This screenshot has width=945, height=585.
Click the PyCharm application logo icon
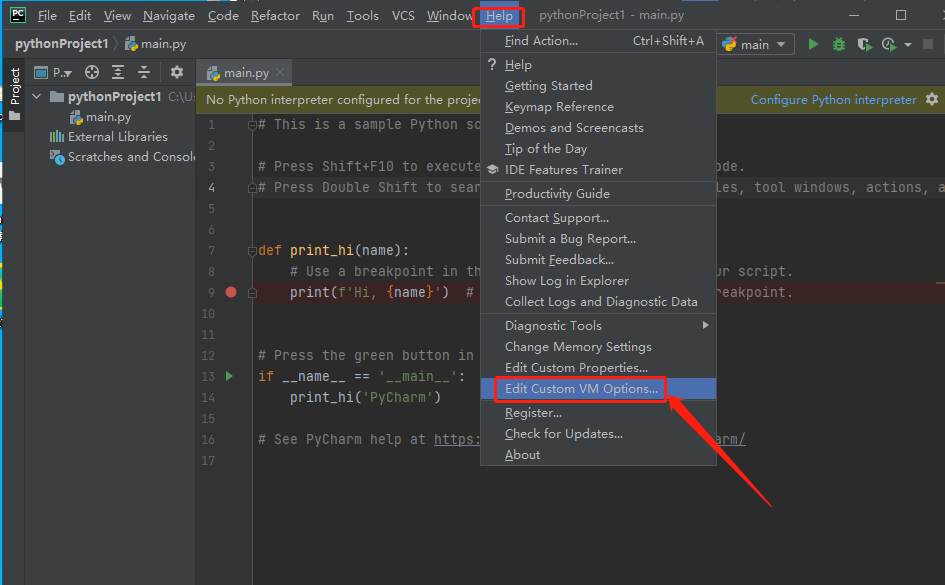[x=17, y=15]
